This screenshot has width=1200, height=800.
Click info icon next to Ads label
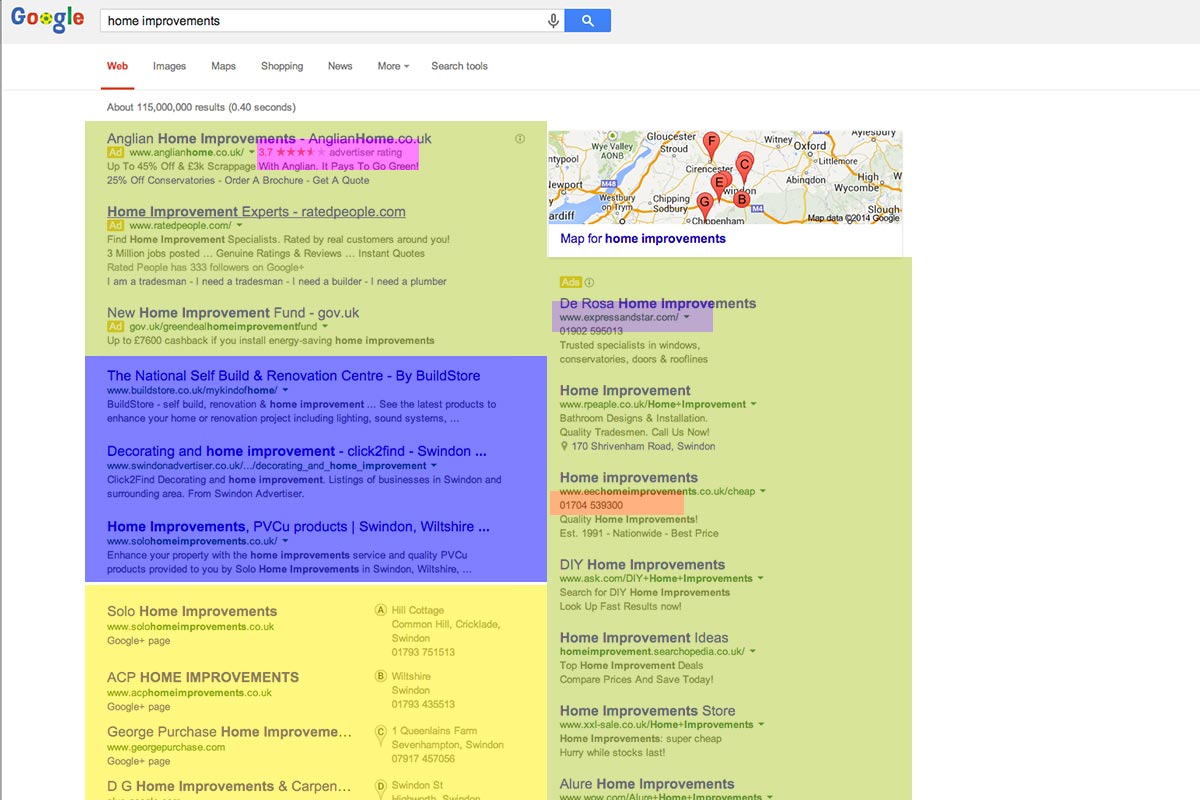pos(589,283)
